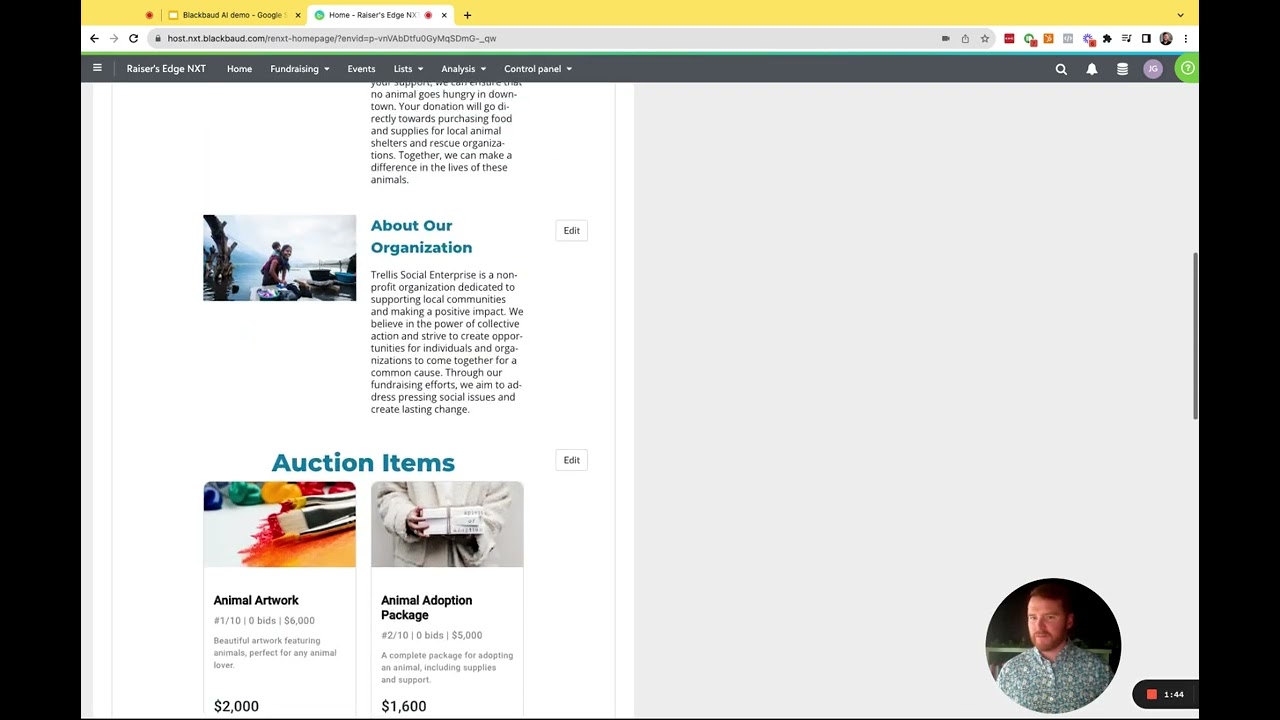The image size is (1280, 720).
Task: Click the Auction Items heading
Action: click(x=363, y=462)
